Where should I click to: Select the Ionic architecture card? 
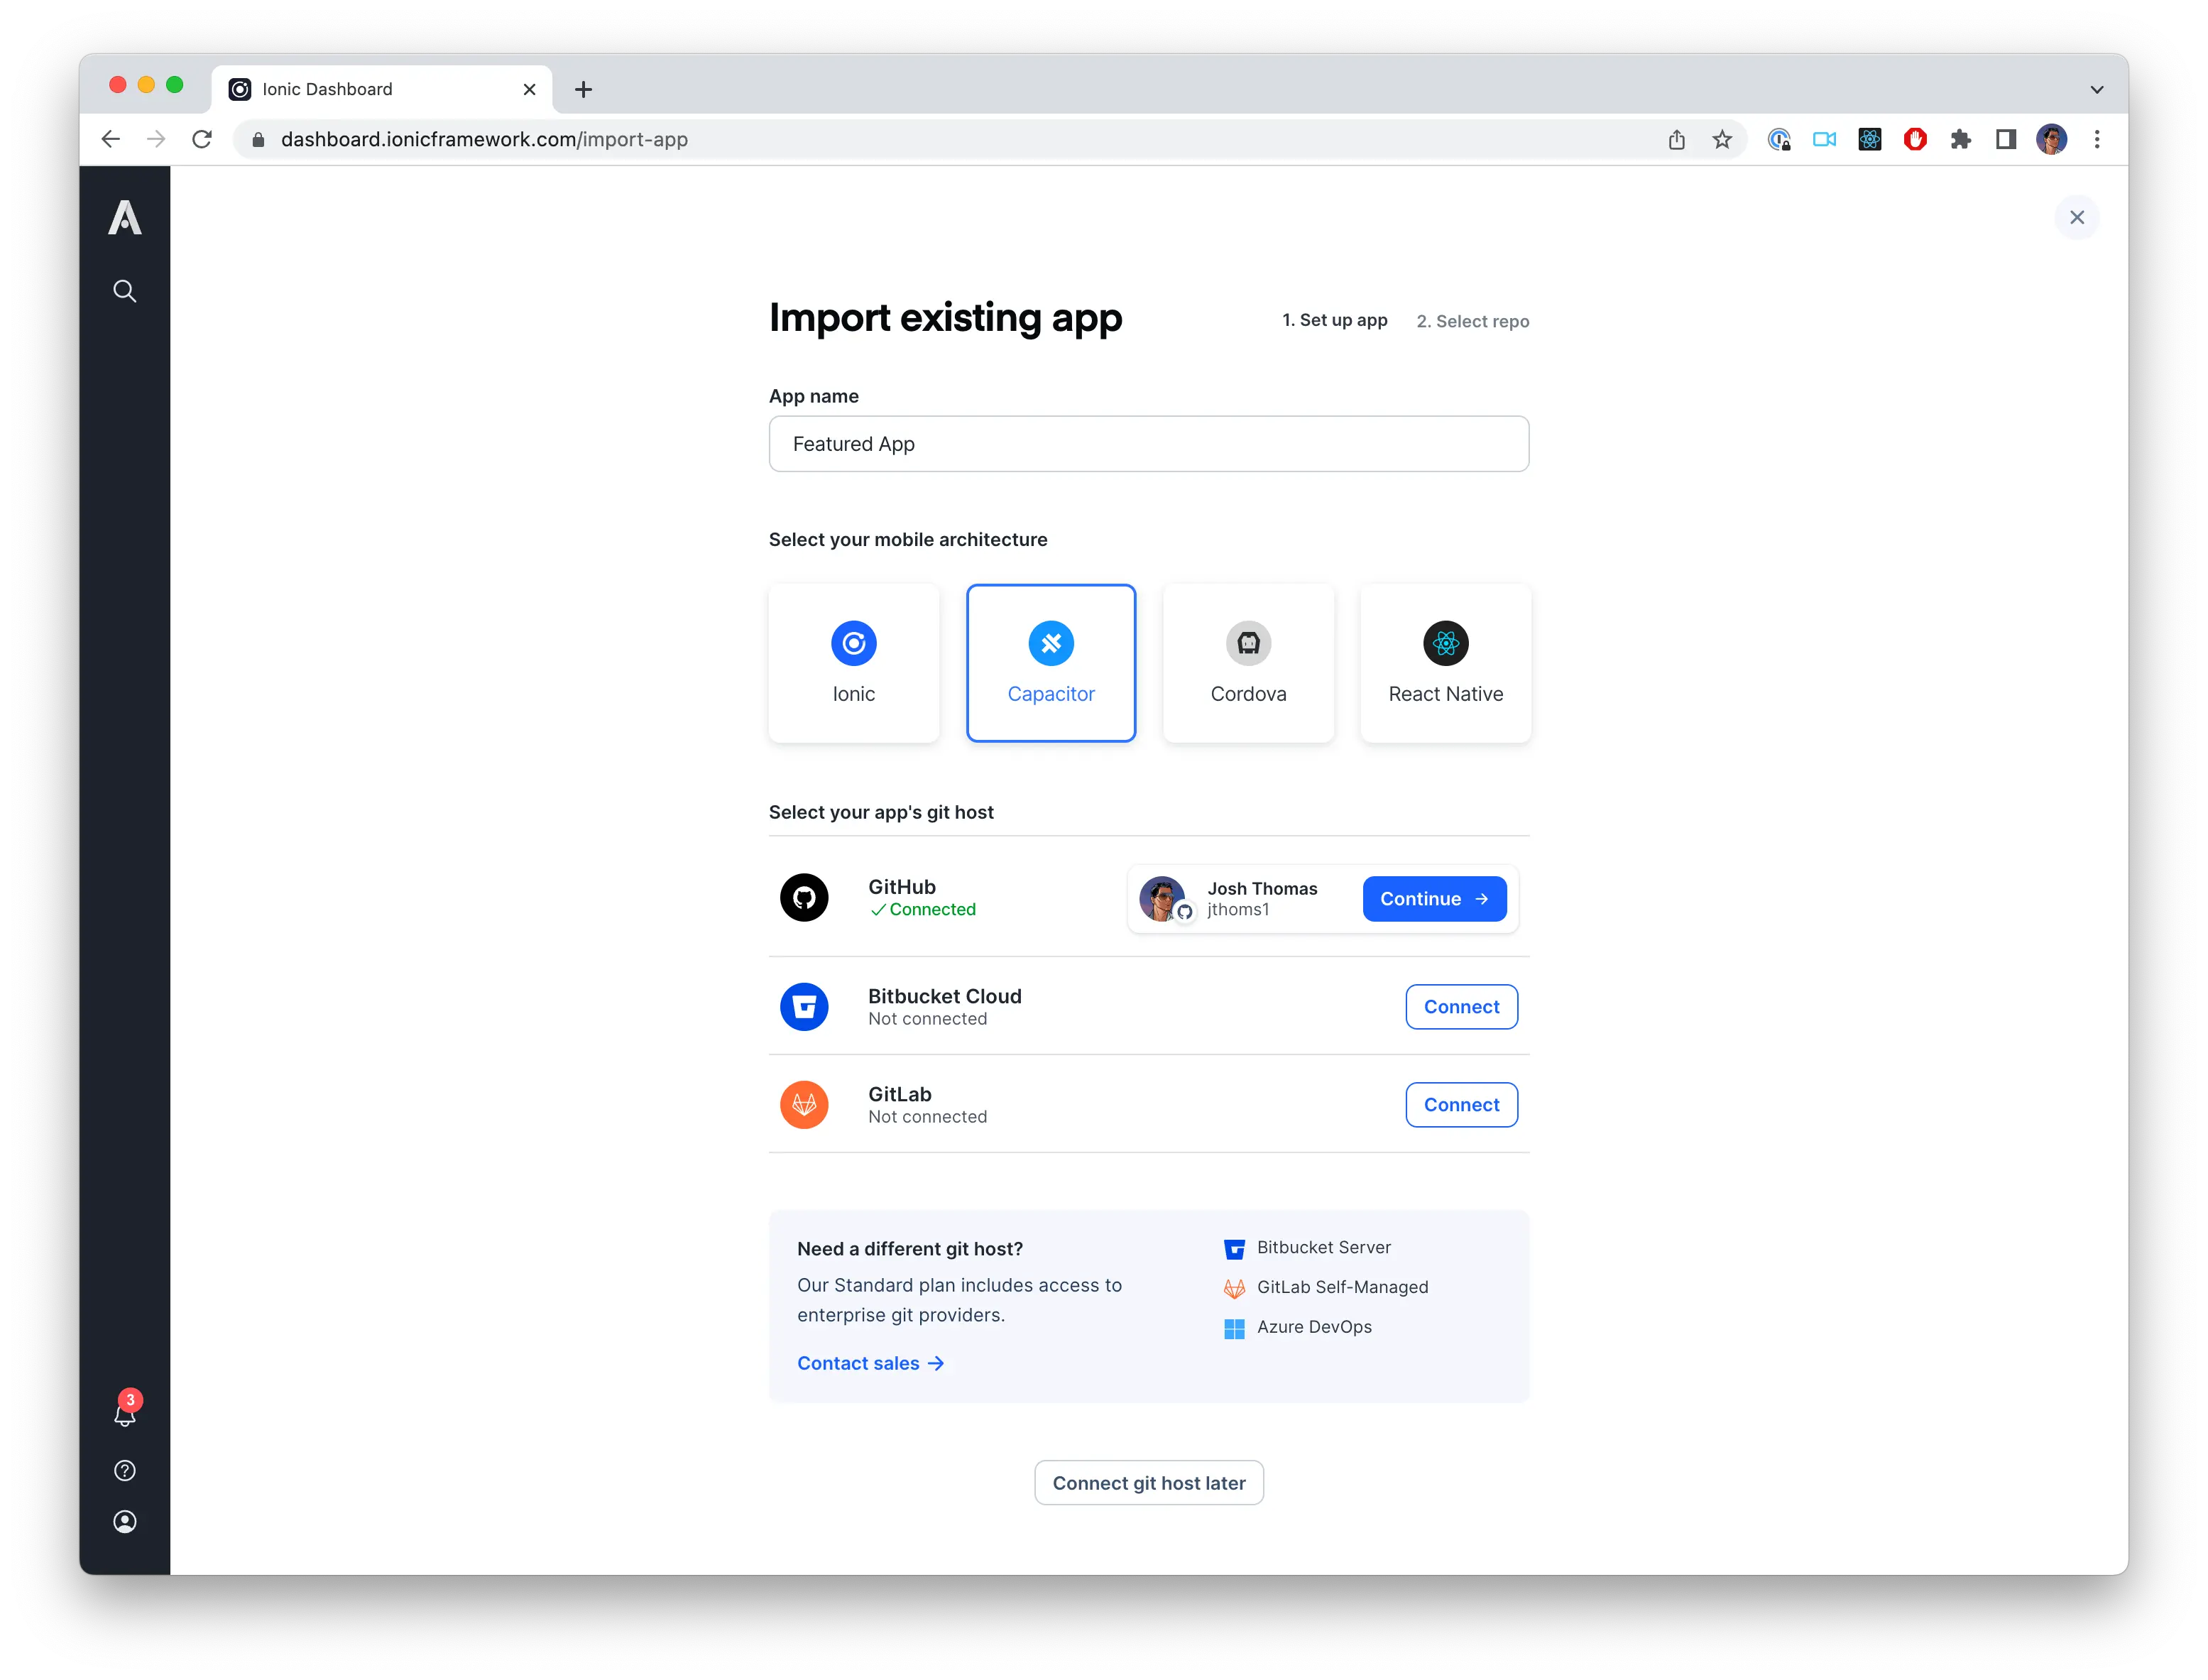[x=853, y=662]
